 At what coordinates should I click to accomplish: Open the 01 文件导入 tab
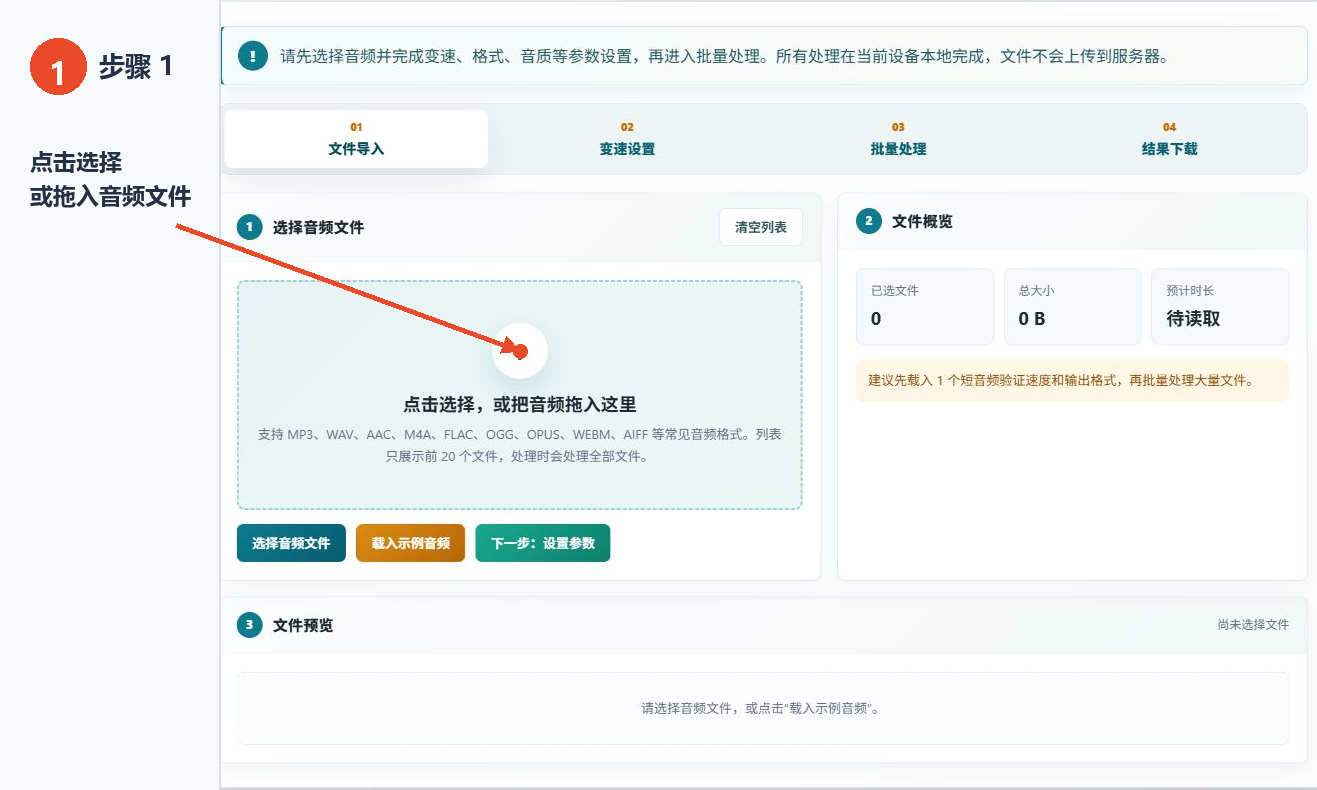tap(356, 139)
